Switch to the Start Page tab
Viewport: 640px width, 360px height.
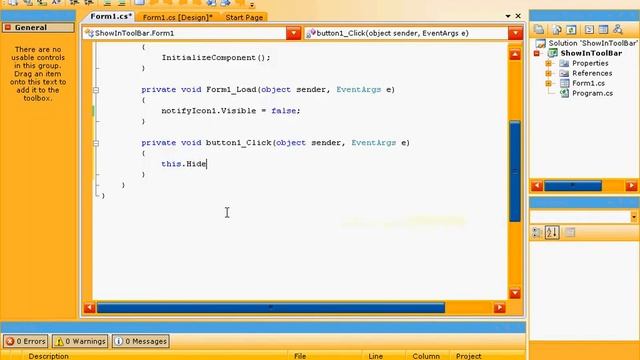[x=244, y=17]
